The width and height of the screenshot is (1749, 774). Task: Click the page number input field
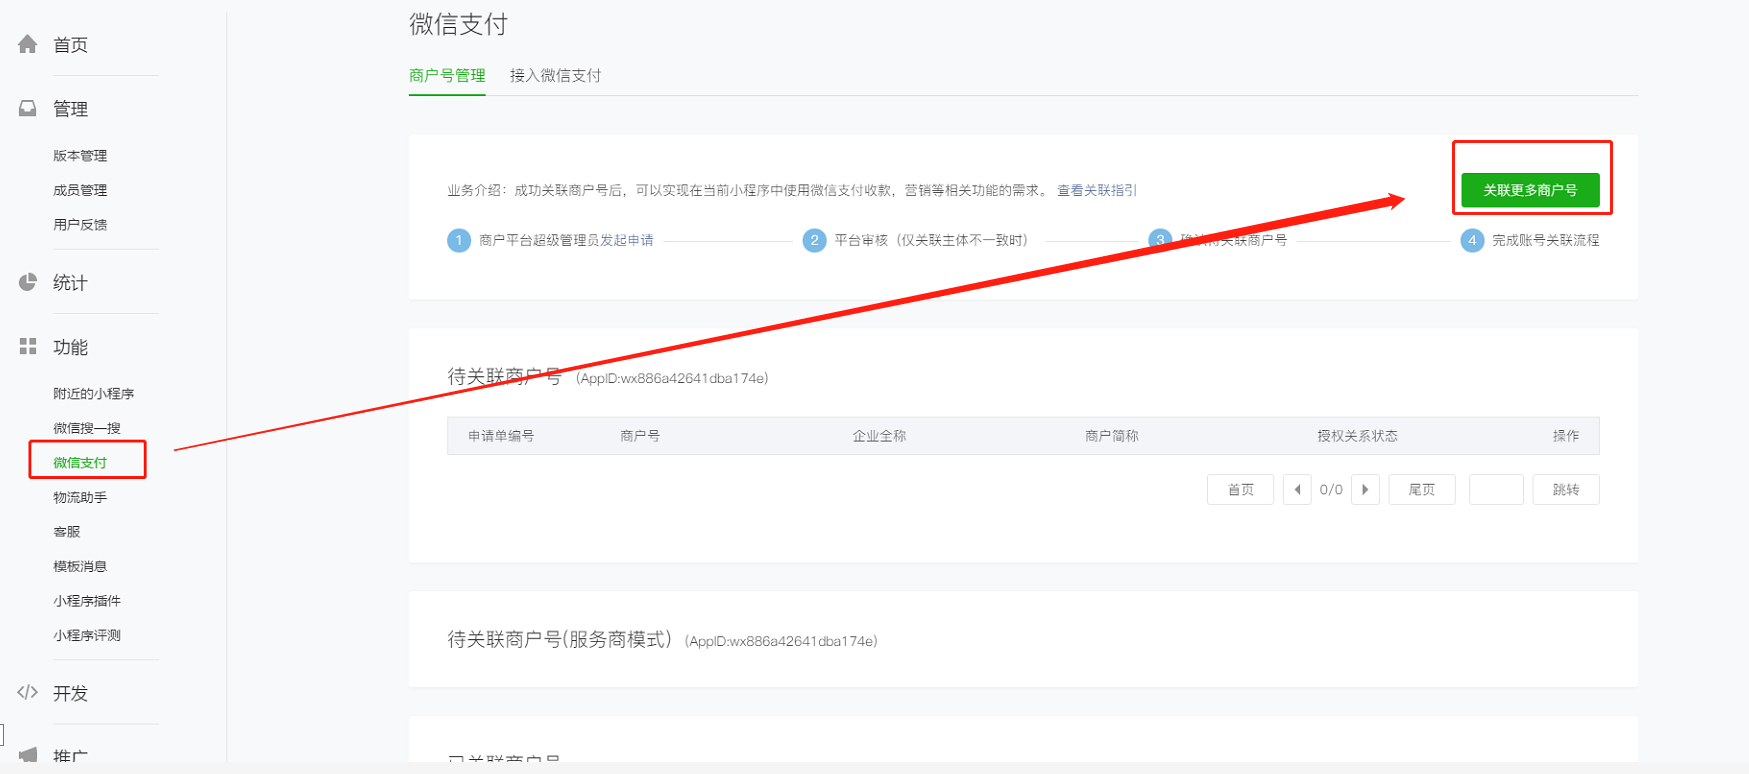coord(1496,490)
